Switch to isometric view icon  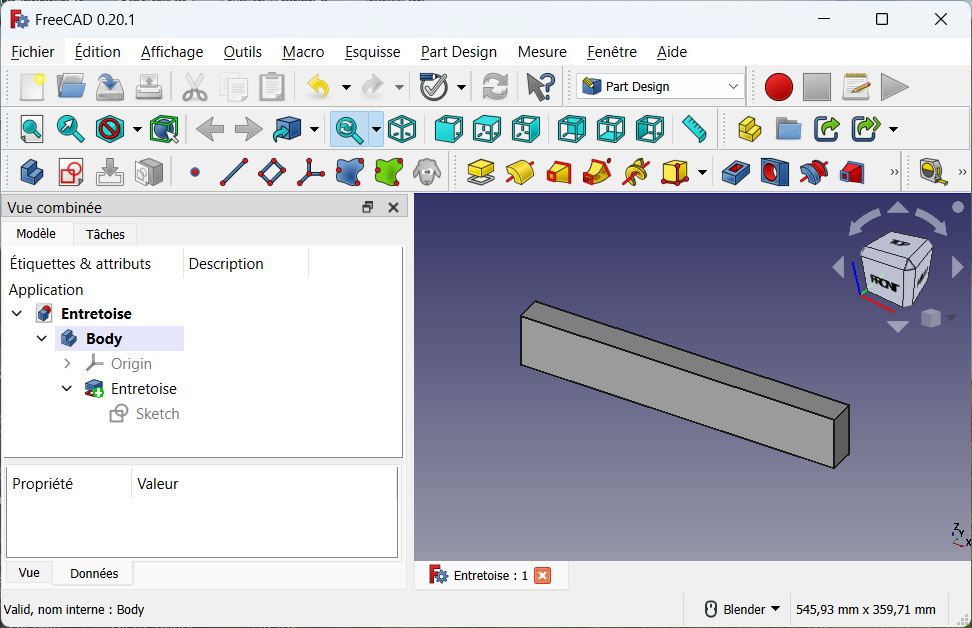402,129
